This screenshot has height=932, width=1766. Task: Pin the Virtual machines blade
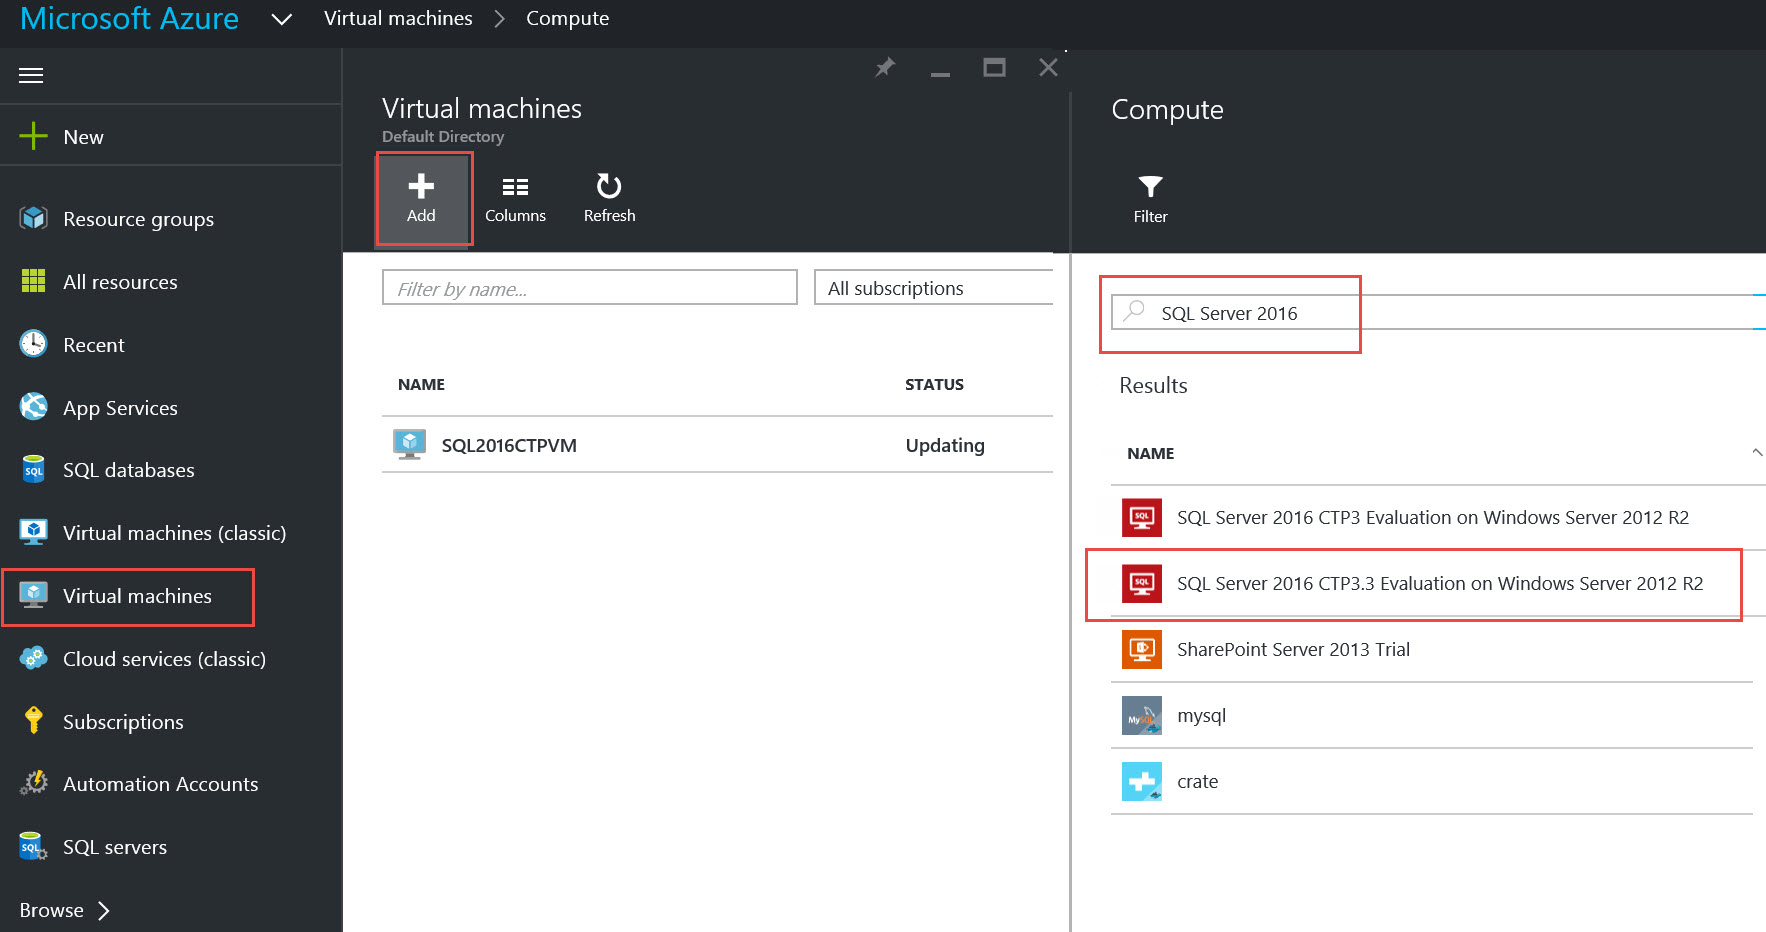pyautogui.click(x=885, y=68)
